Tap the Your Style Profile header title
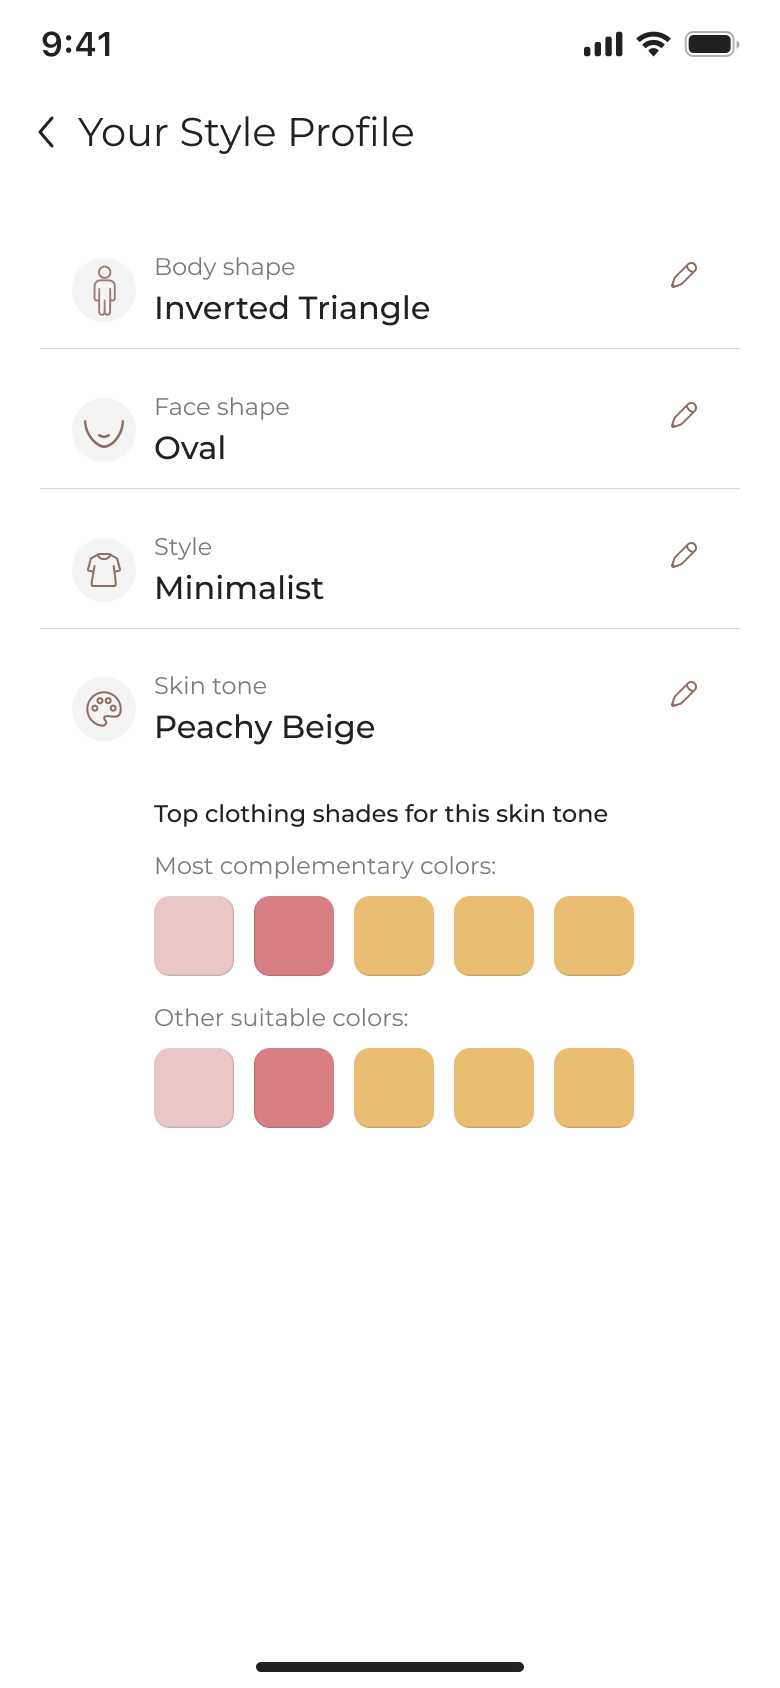Screen dimensions: 780x1688 [x=246, y=132]
